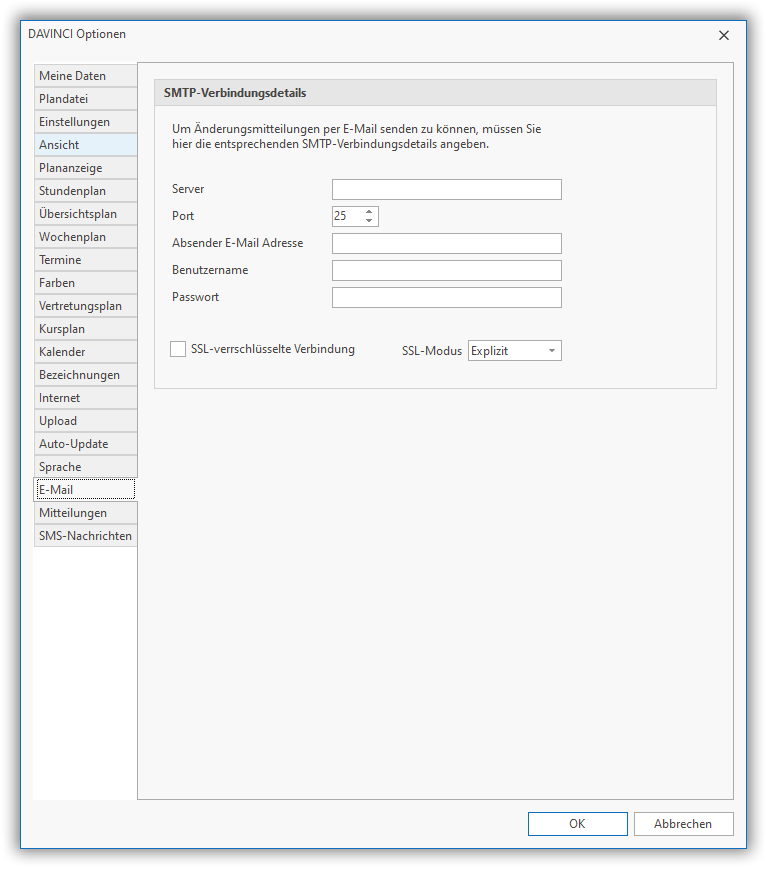
Task: Switch to the Auto-Update tab
Action: [85, 444]
